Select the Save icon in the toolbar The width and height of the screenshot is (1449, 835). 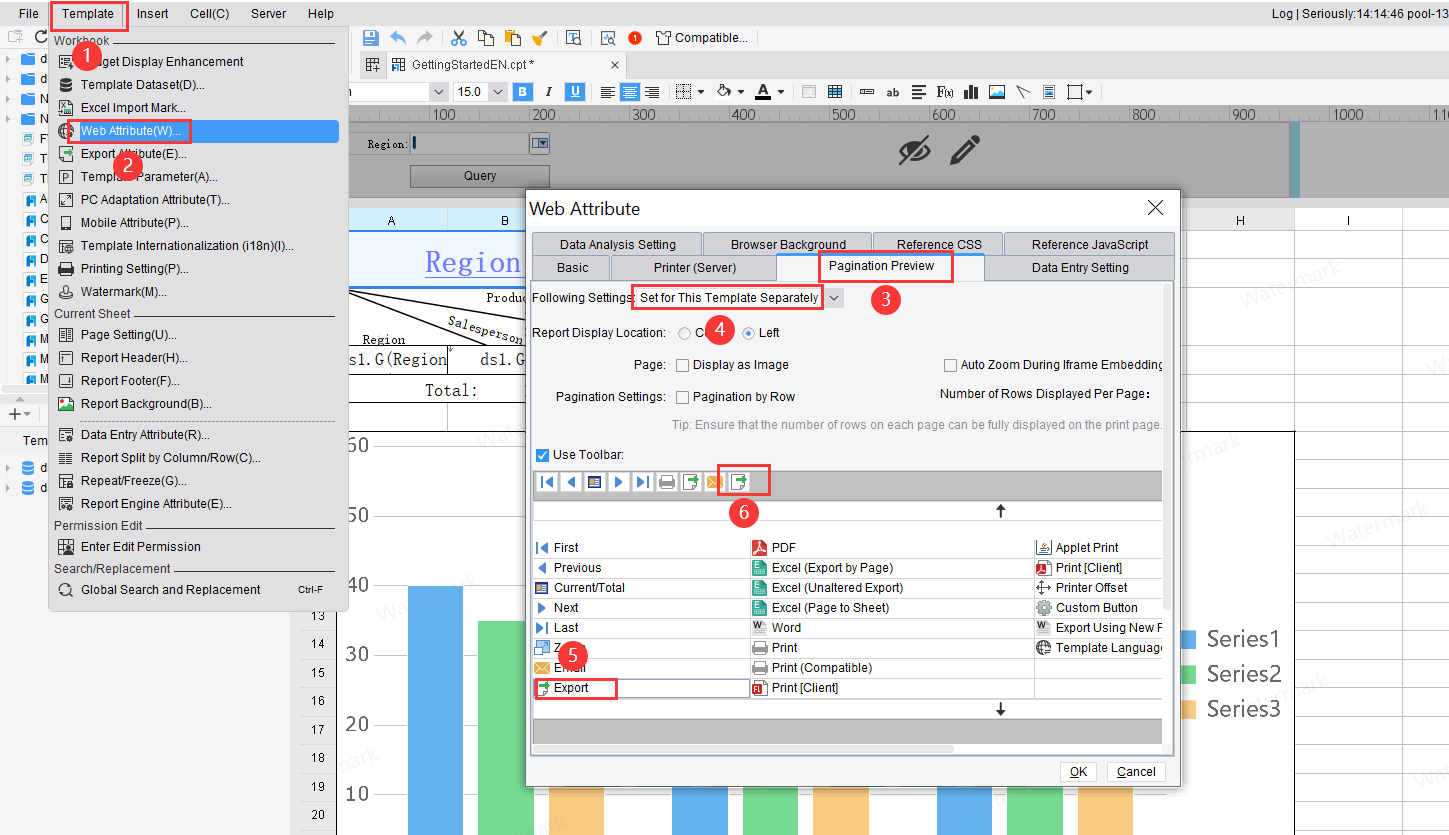(x=371, y=37)
